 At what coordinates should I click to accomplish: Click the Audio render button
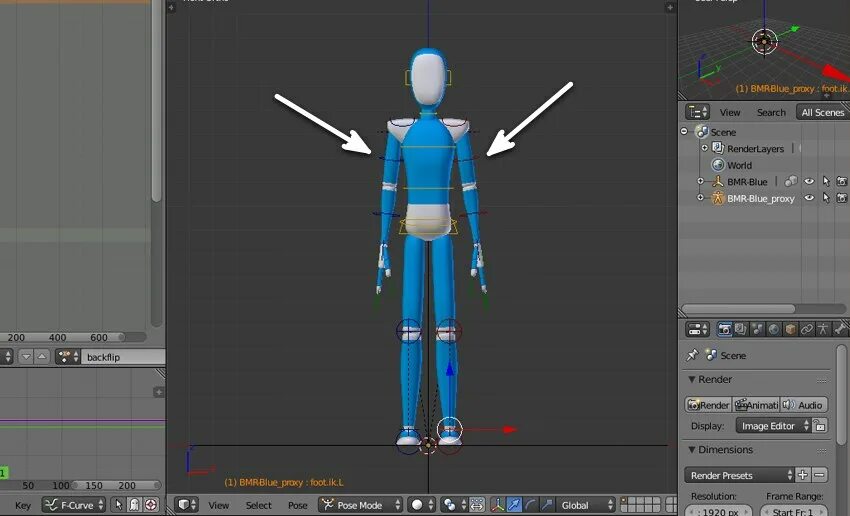pyautogui.click(x=804, y=405)
